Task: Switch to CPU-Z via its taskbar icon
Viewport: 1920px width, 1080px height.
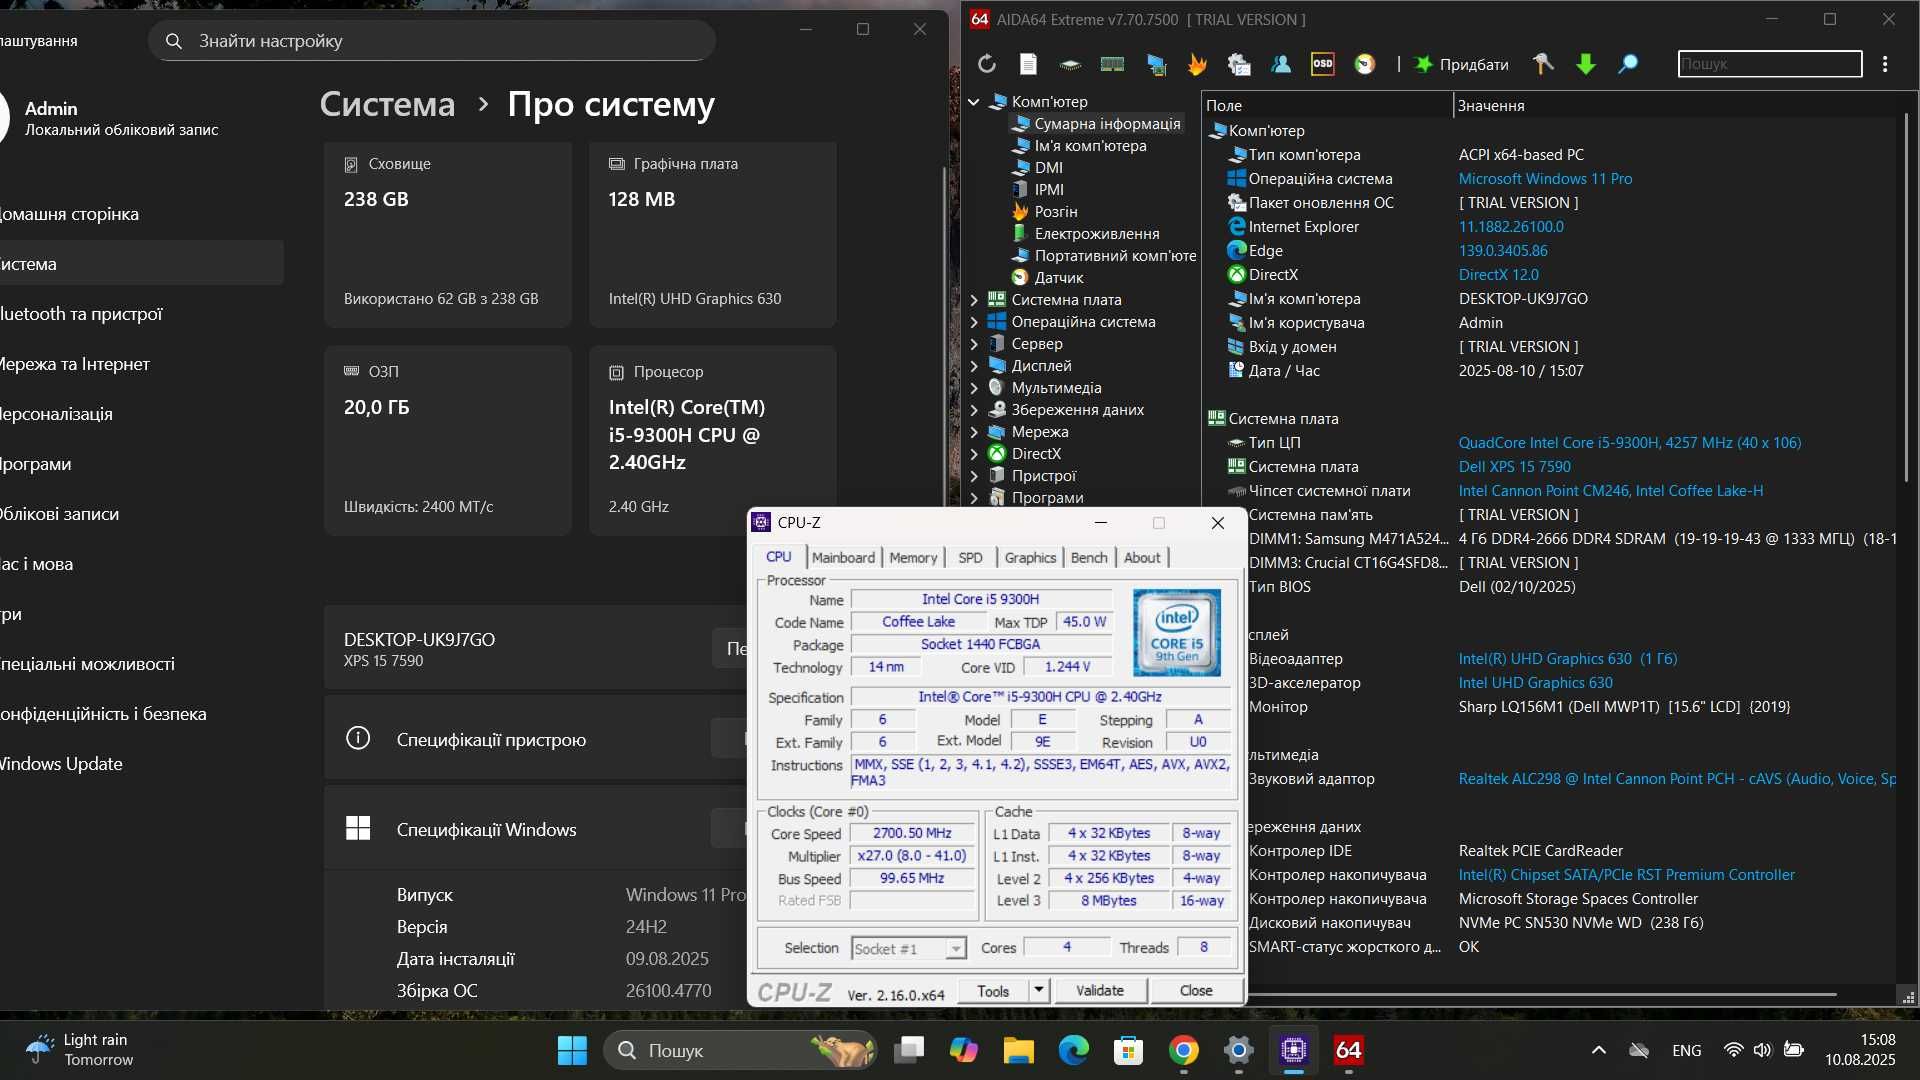Action: coord(1294,1050)
